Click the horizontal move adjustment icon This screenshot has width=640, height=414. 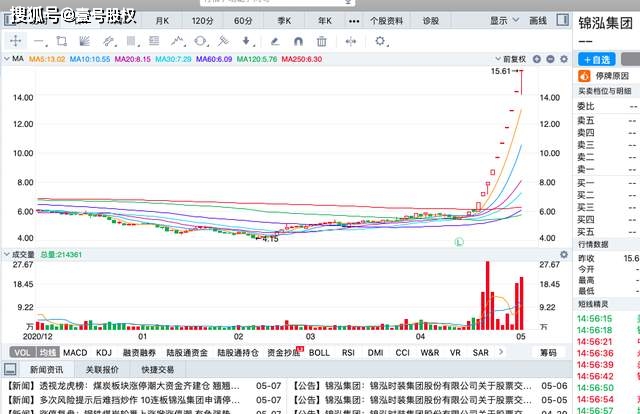coord(351,41)
